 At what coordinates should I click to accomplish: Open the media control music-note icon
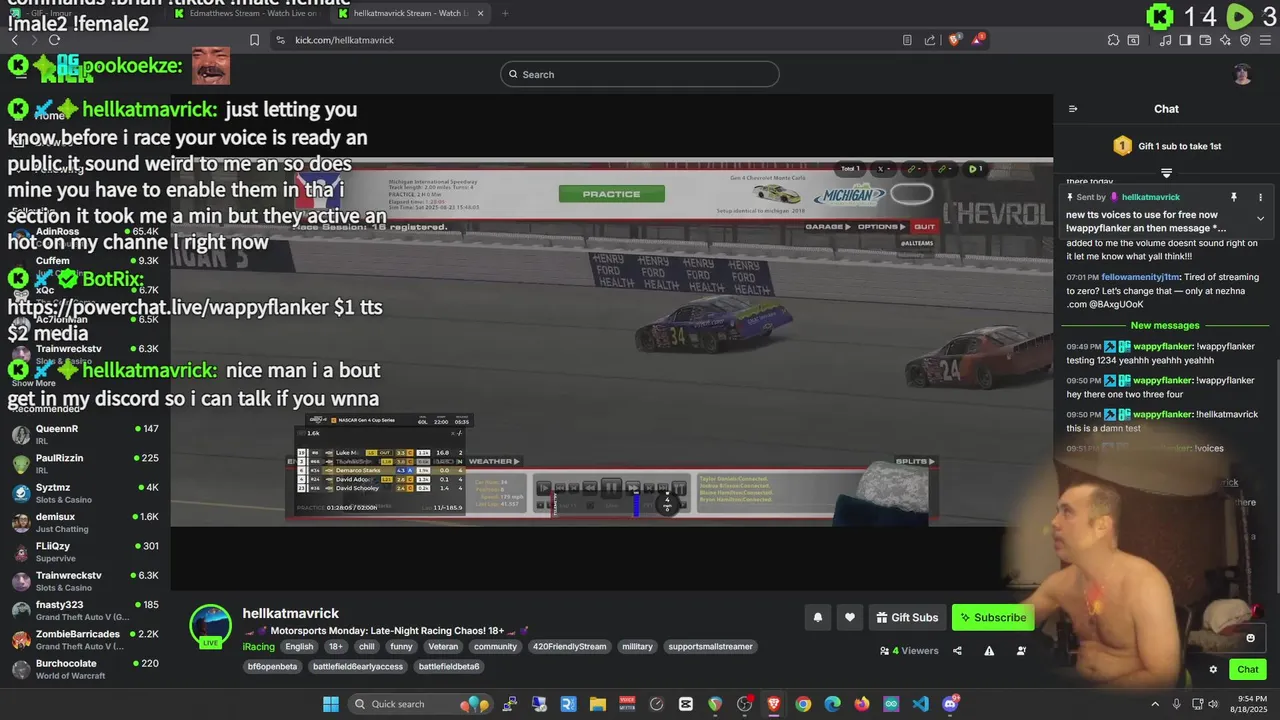[x=1166, y=40]
